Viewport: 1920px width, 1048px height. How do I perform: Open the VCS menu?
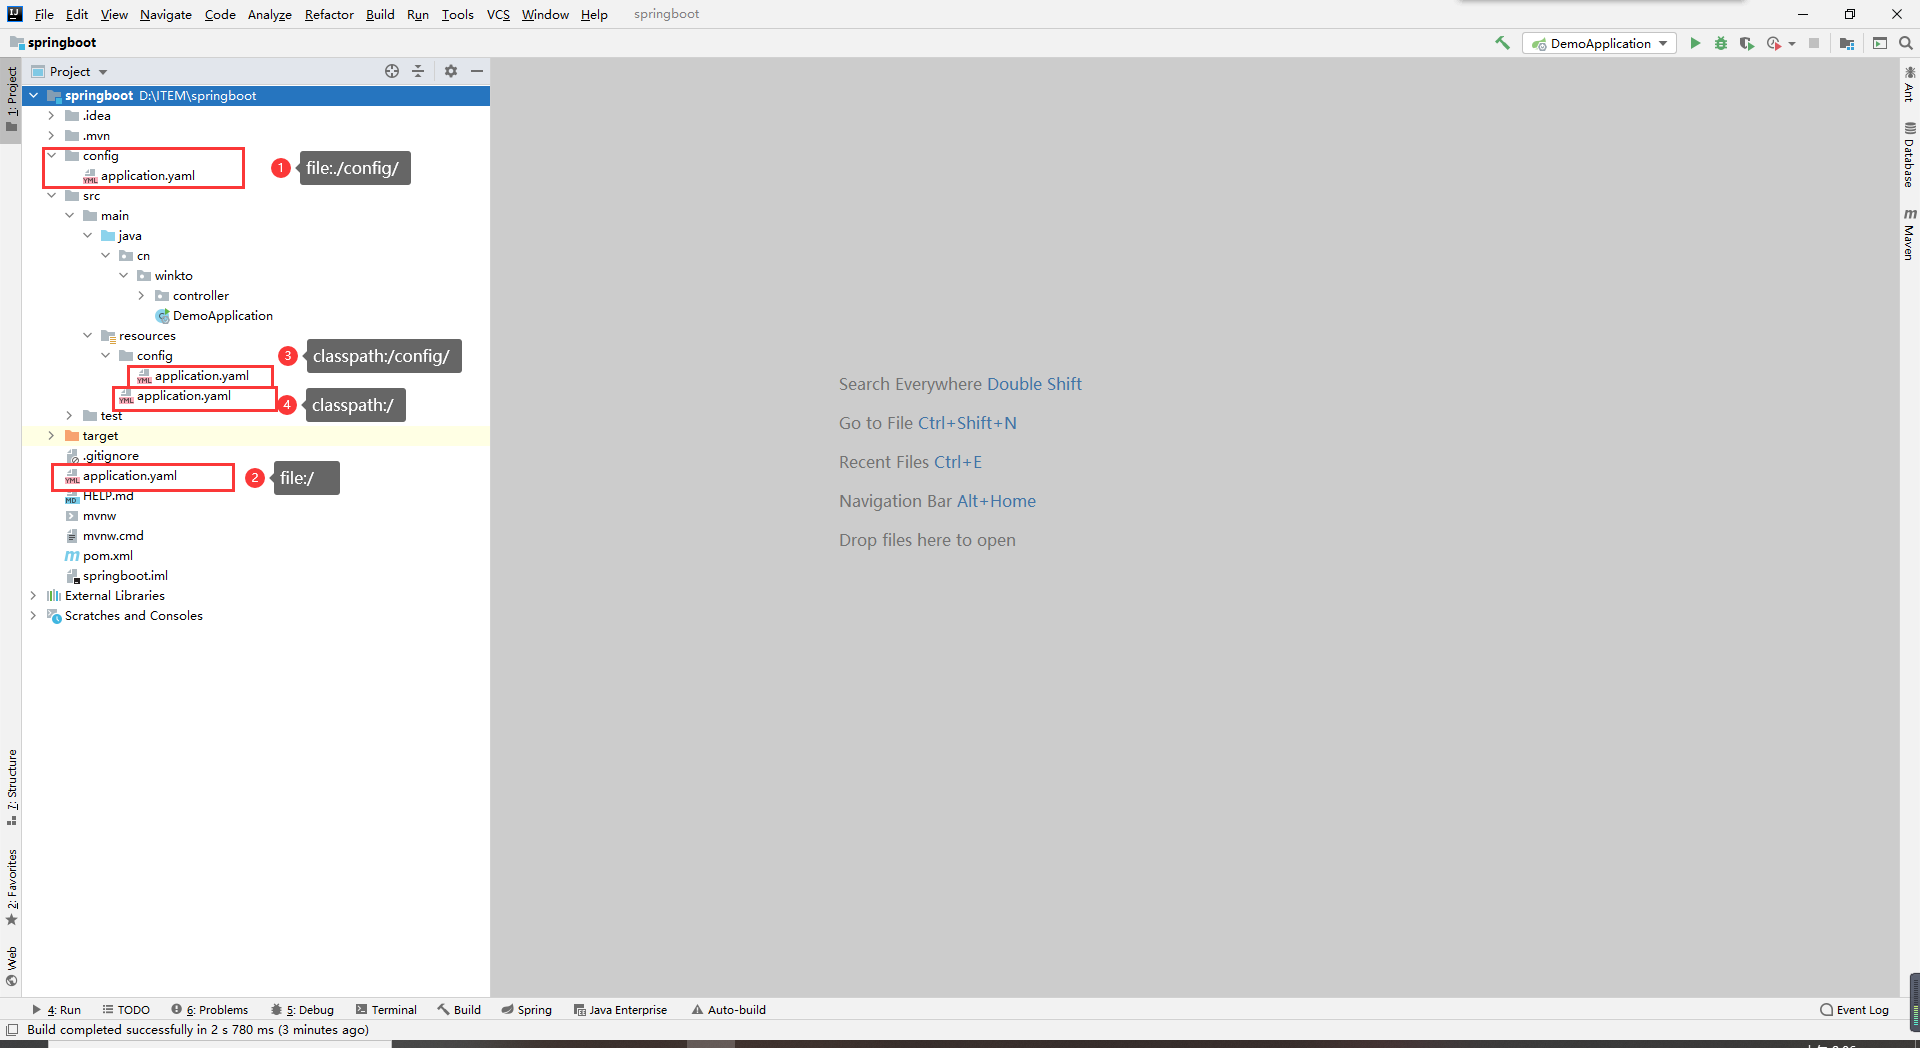[498, 14]
